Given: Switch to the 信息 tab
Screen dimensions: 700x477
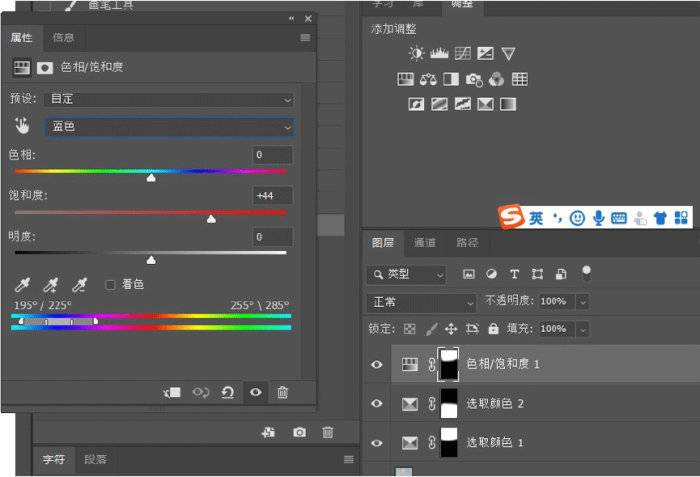Looking at the screenshot, I should point(63,38).
